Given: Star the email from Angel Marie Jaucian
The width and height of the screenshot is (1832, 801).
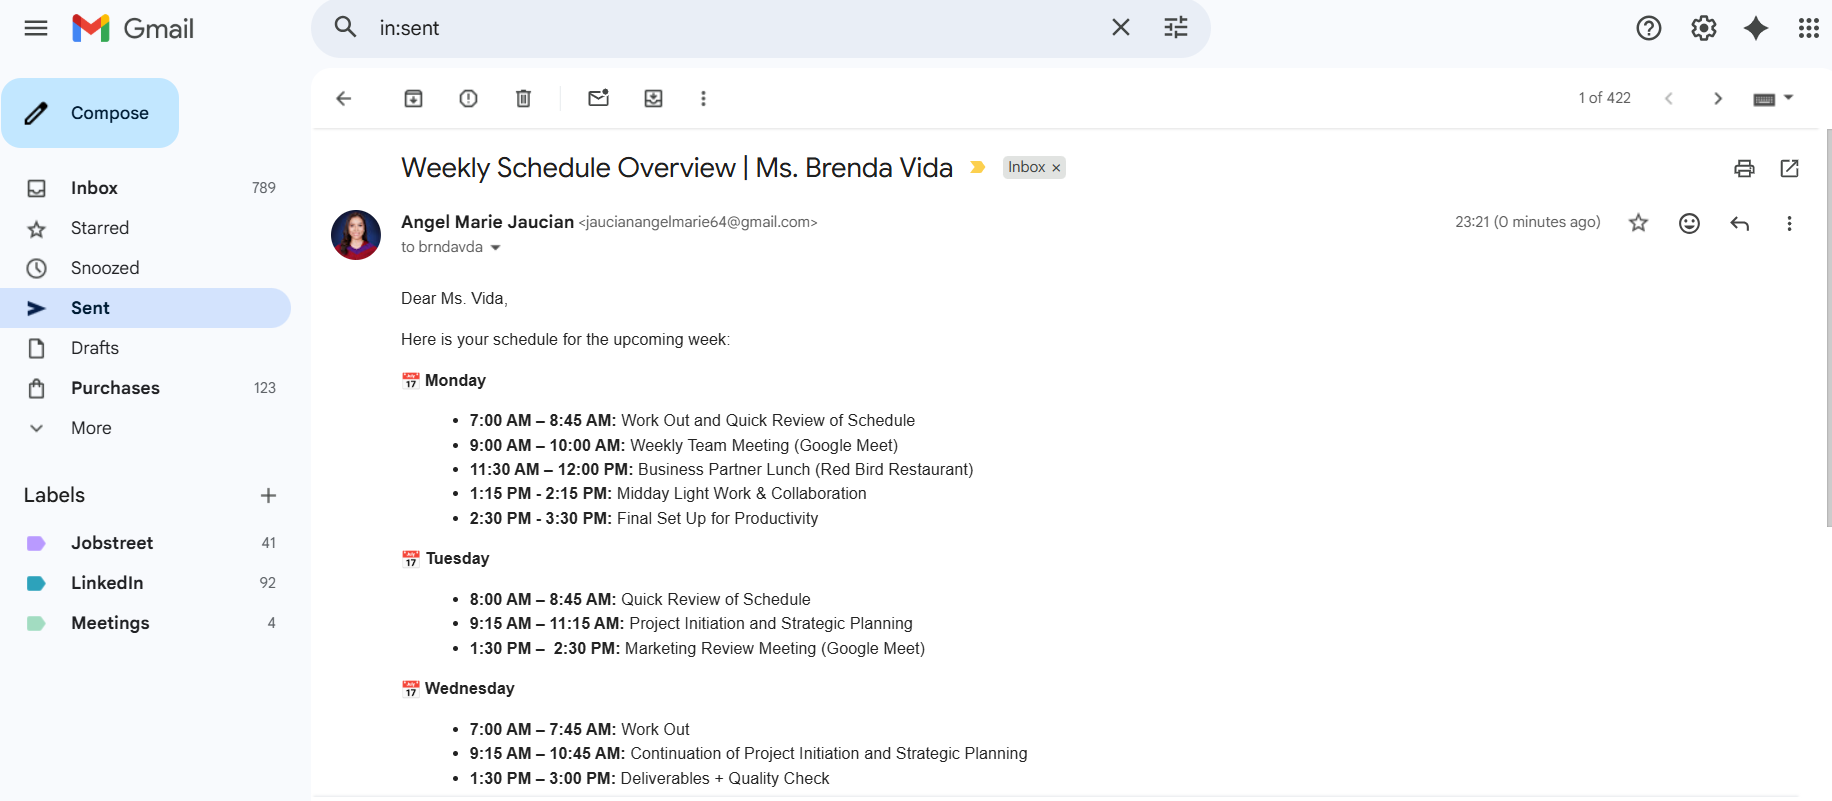Looking at the screenshot, I should click(1638, 223).
